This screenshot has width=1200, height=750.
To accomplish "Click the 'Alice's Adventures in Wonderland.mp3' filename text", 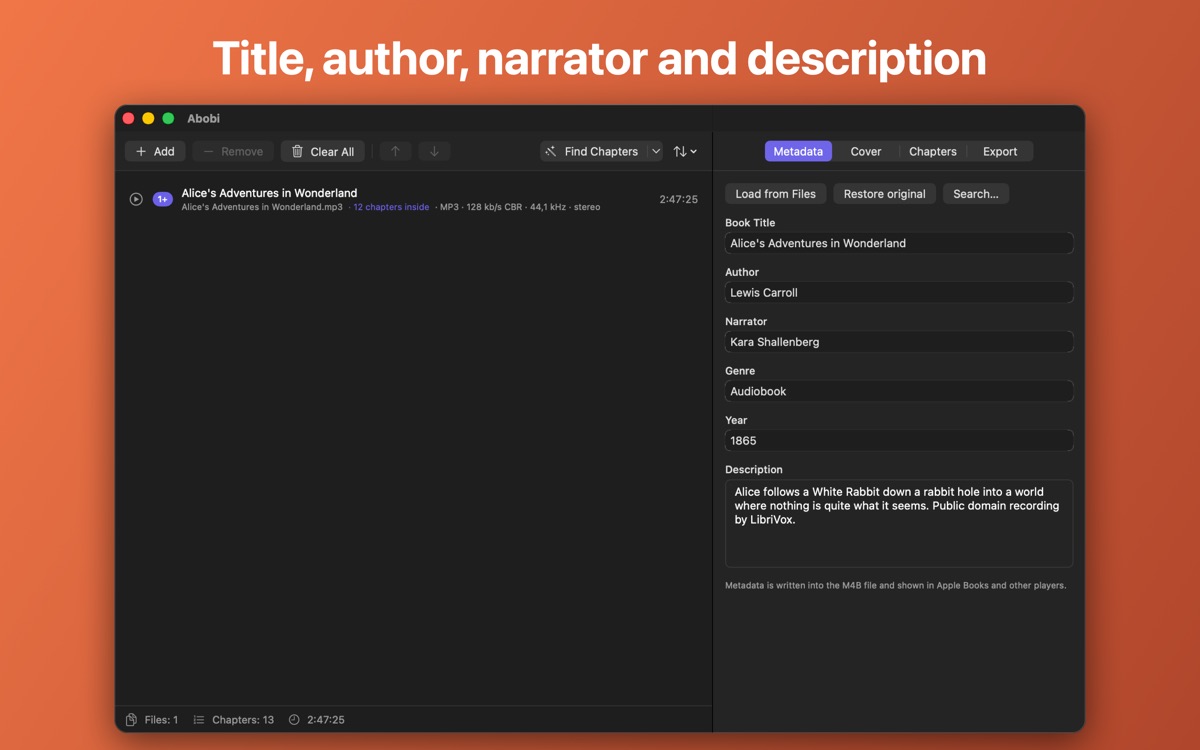I will point(262,207).
